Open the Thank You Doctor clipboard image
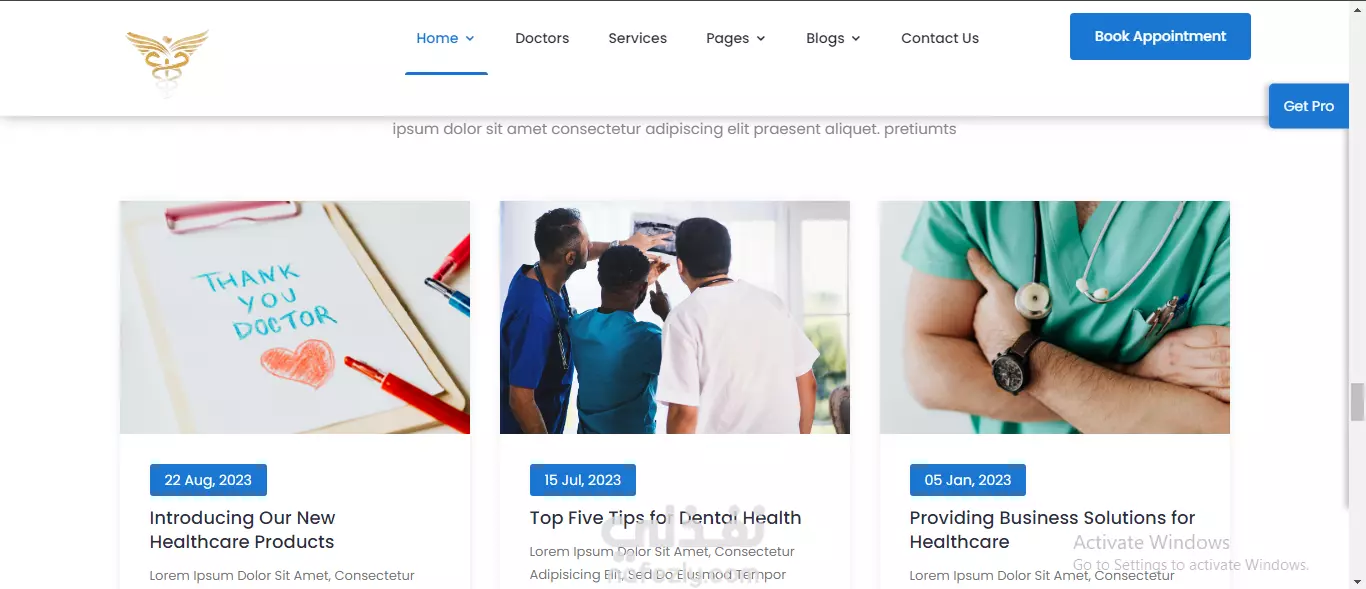 (295, 317)
